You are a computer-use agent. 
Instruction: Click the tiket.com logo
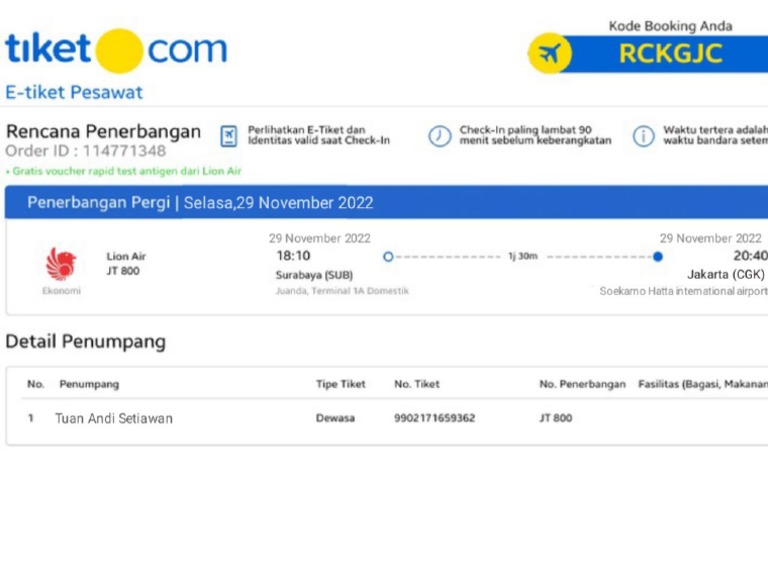116,50
